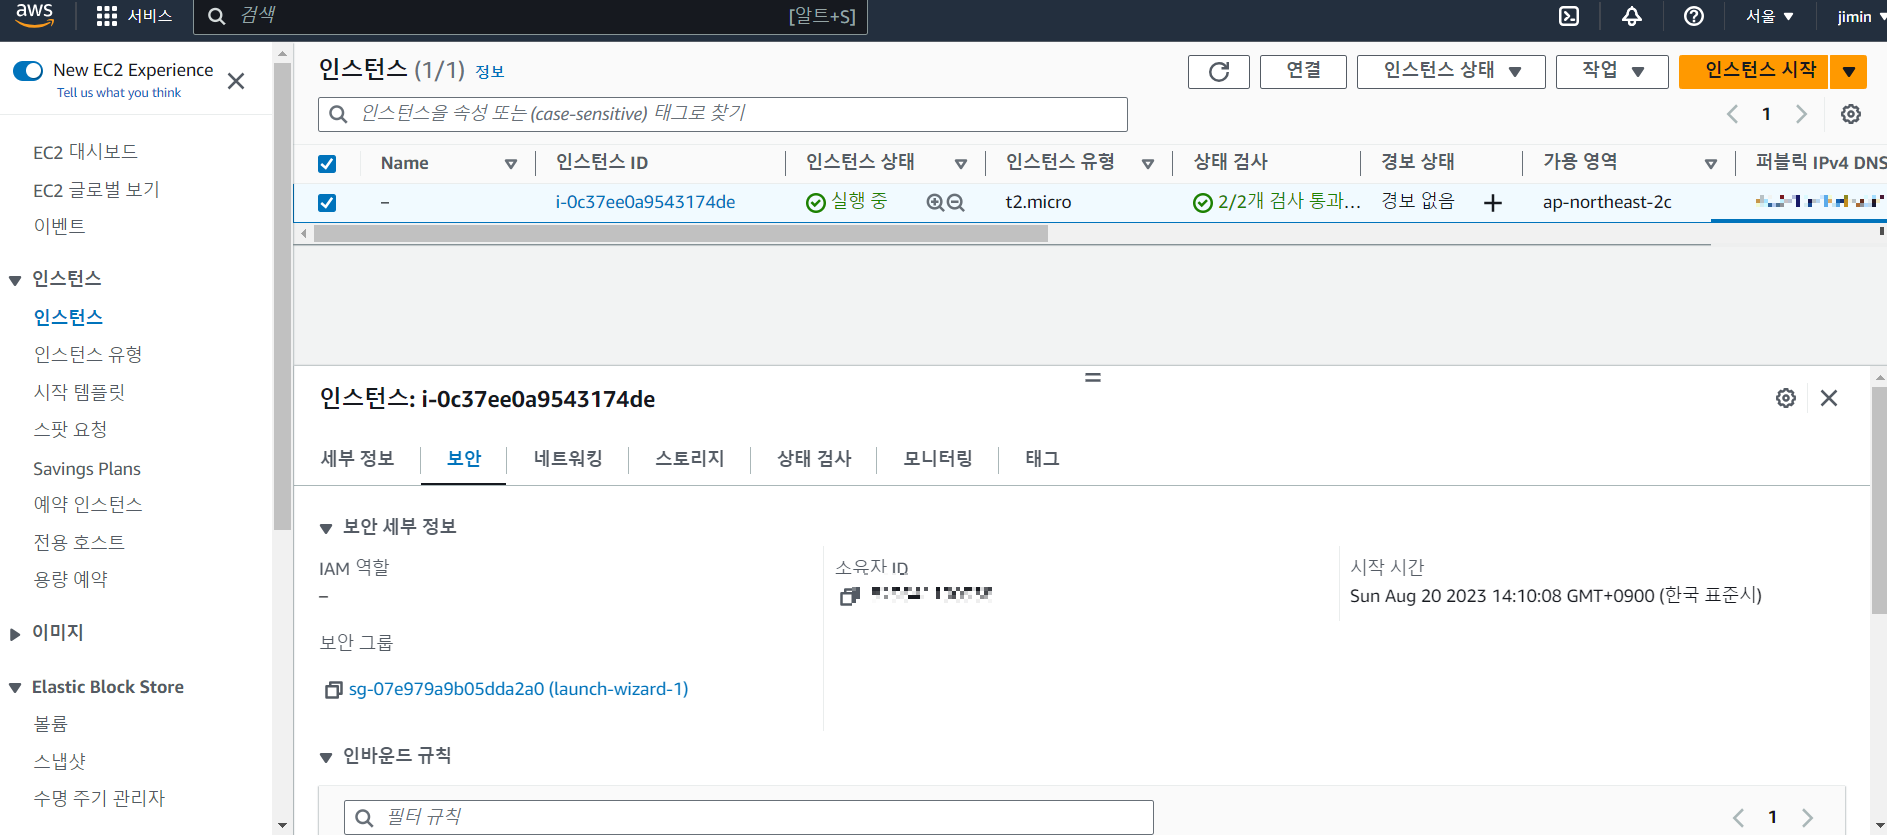
Task: Open Launch templates in sidebar
Action: pyautogui.click(x=79, y=393)
